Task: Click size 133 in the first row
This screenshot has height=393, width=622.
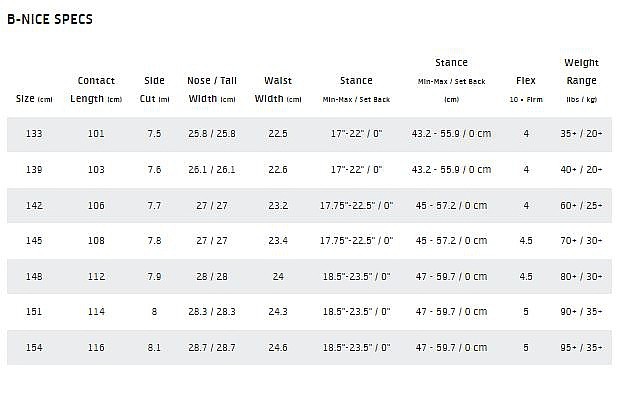Action: 34,134
